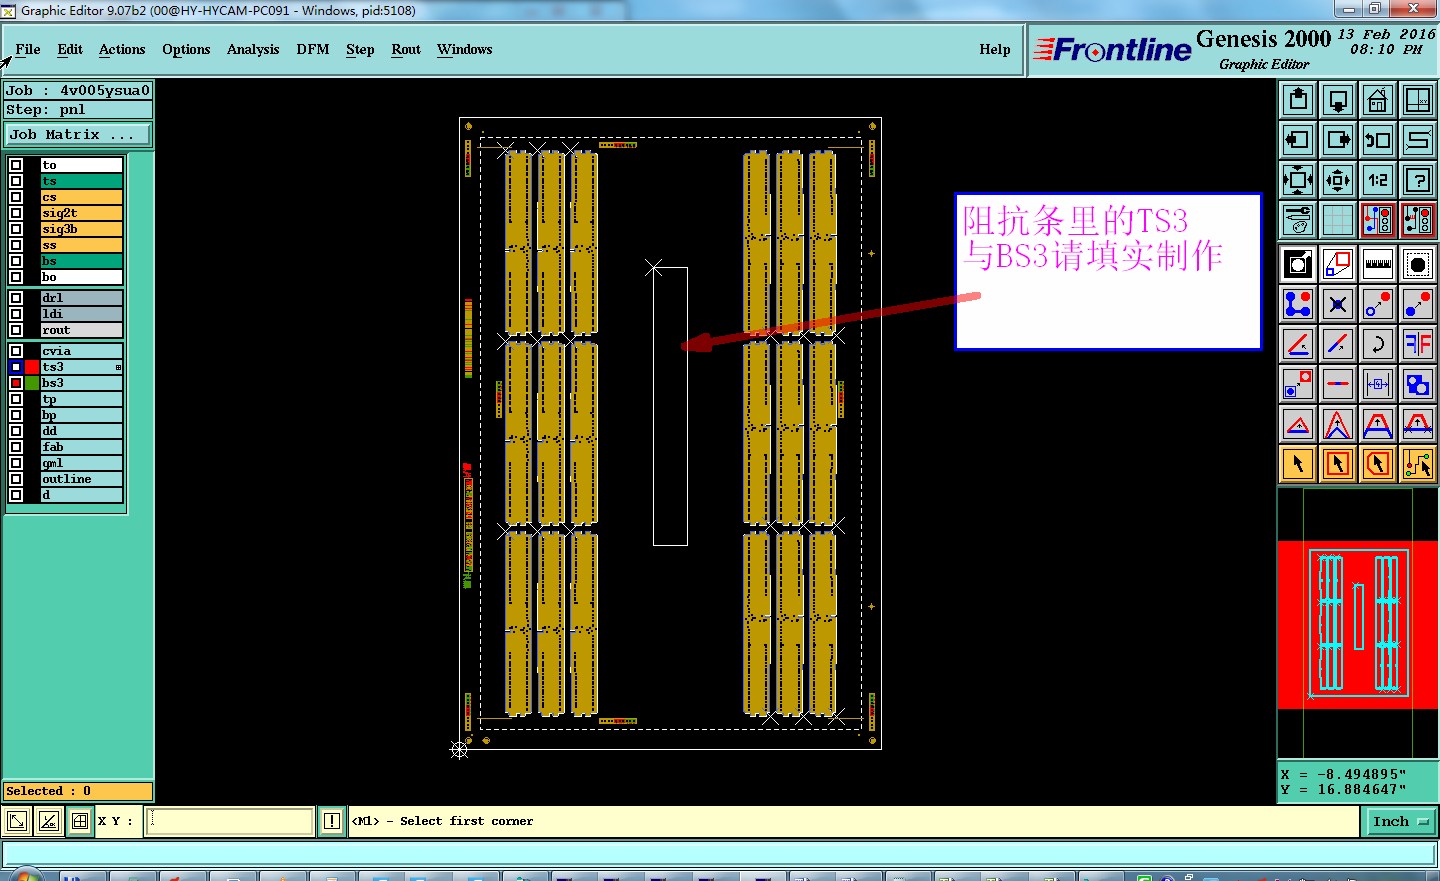Toggle the checkbox for layer drl

pyautogui.click(x=16, y=298)
